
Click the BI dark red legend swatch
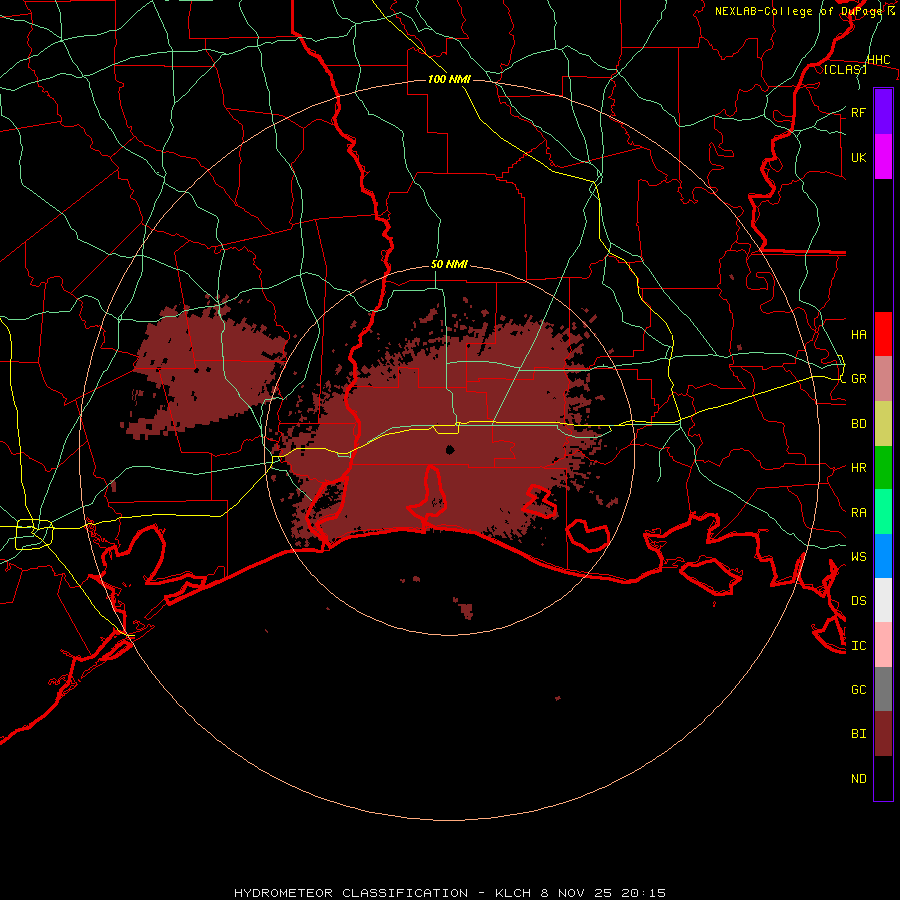[883, 734]
